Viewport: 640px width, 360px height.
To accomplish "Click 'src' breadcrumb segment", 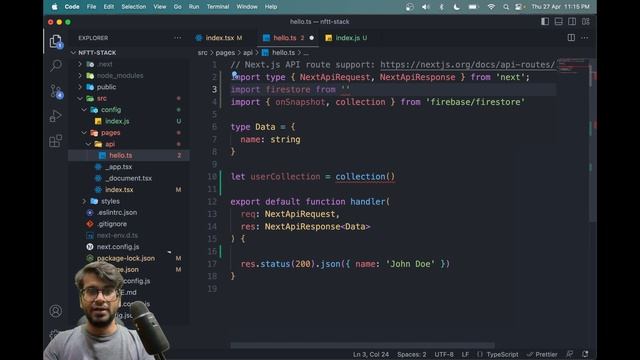I will tap(202, 53).
